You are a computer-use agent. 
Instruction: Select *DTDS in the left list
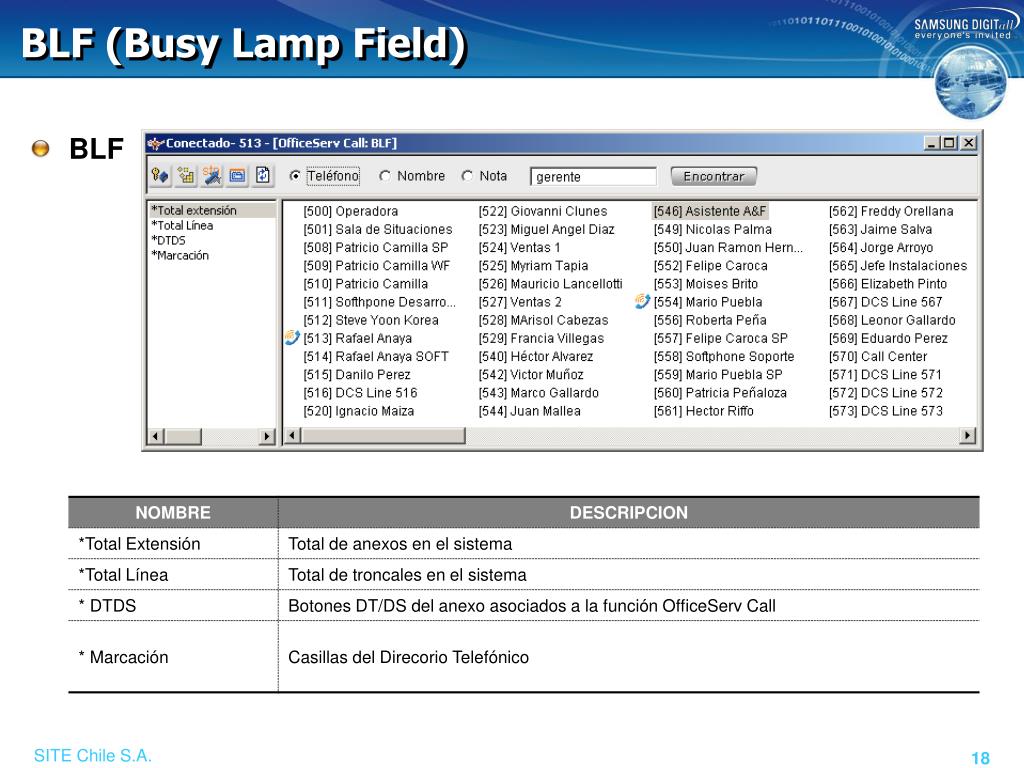168,240
